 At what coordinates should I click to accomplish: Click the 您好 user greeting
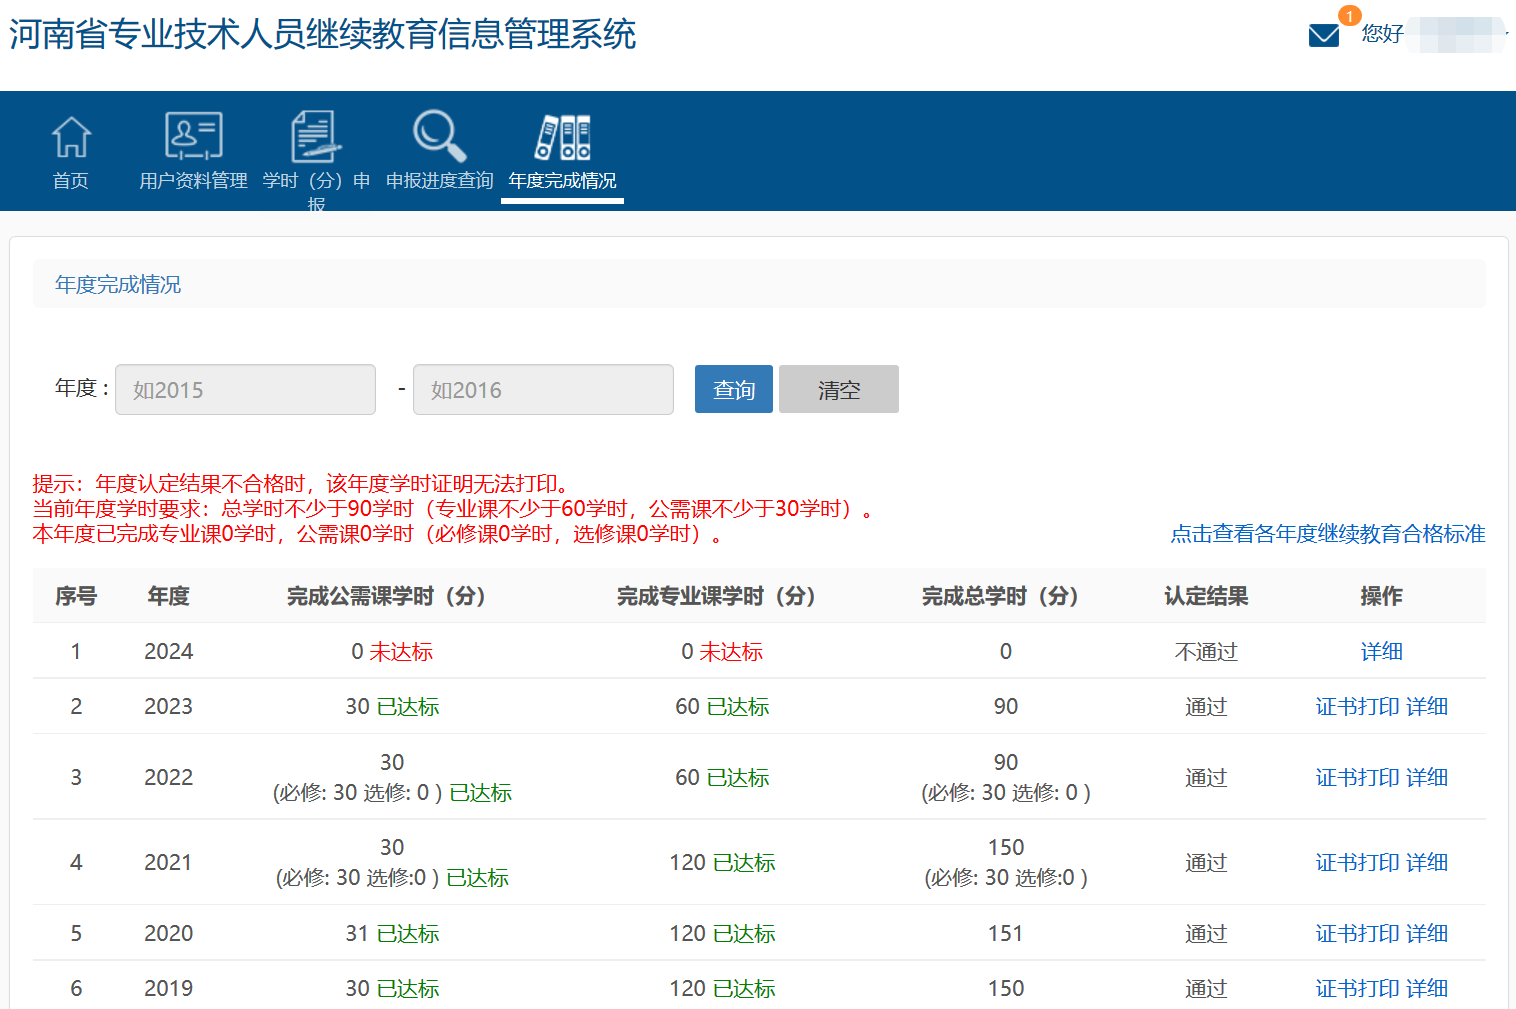tap(1382, 34)
